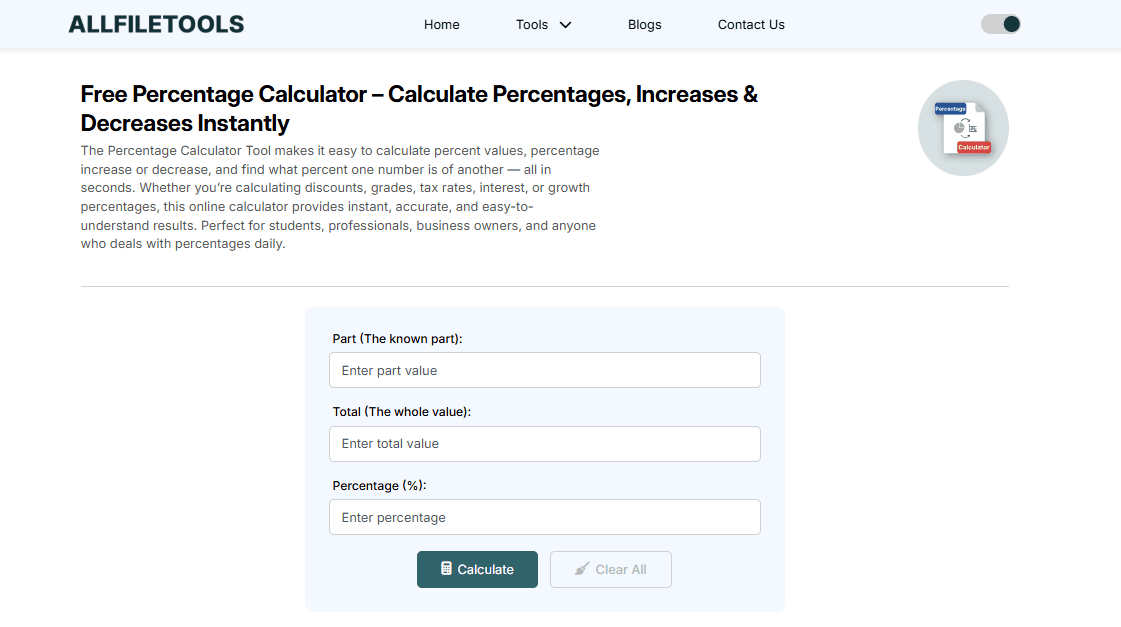Click the broom icon beside Clear All
Viewport: 1121px width, 627px height.
(x=582, y=569)
